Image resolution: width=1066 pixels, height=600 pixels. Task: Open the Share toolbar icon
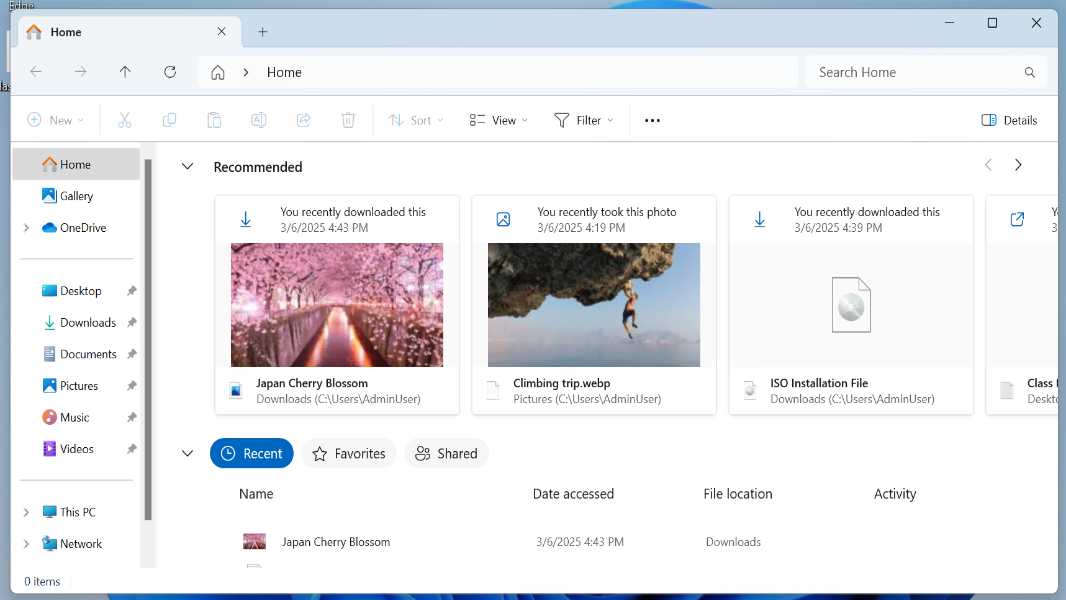click(x=303, y=119)
